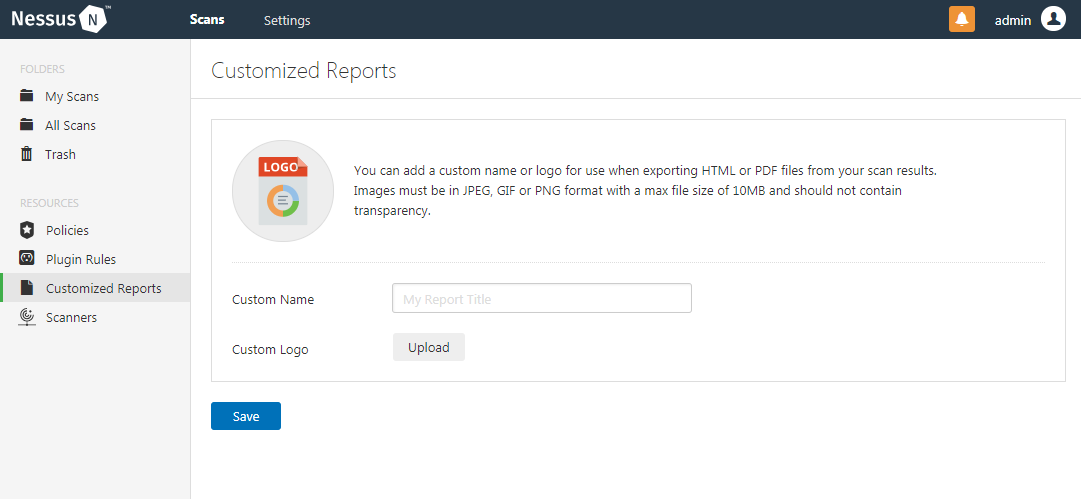Open the admin user avatar icon
This screenshot has width=1081, height=499.
1053,19
